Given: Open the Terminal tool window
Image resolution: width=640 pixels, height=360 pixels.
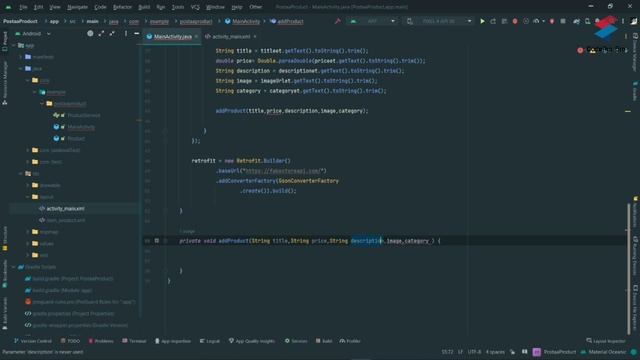Looking at the screenshot, I should tap(134, 341).
